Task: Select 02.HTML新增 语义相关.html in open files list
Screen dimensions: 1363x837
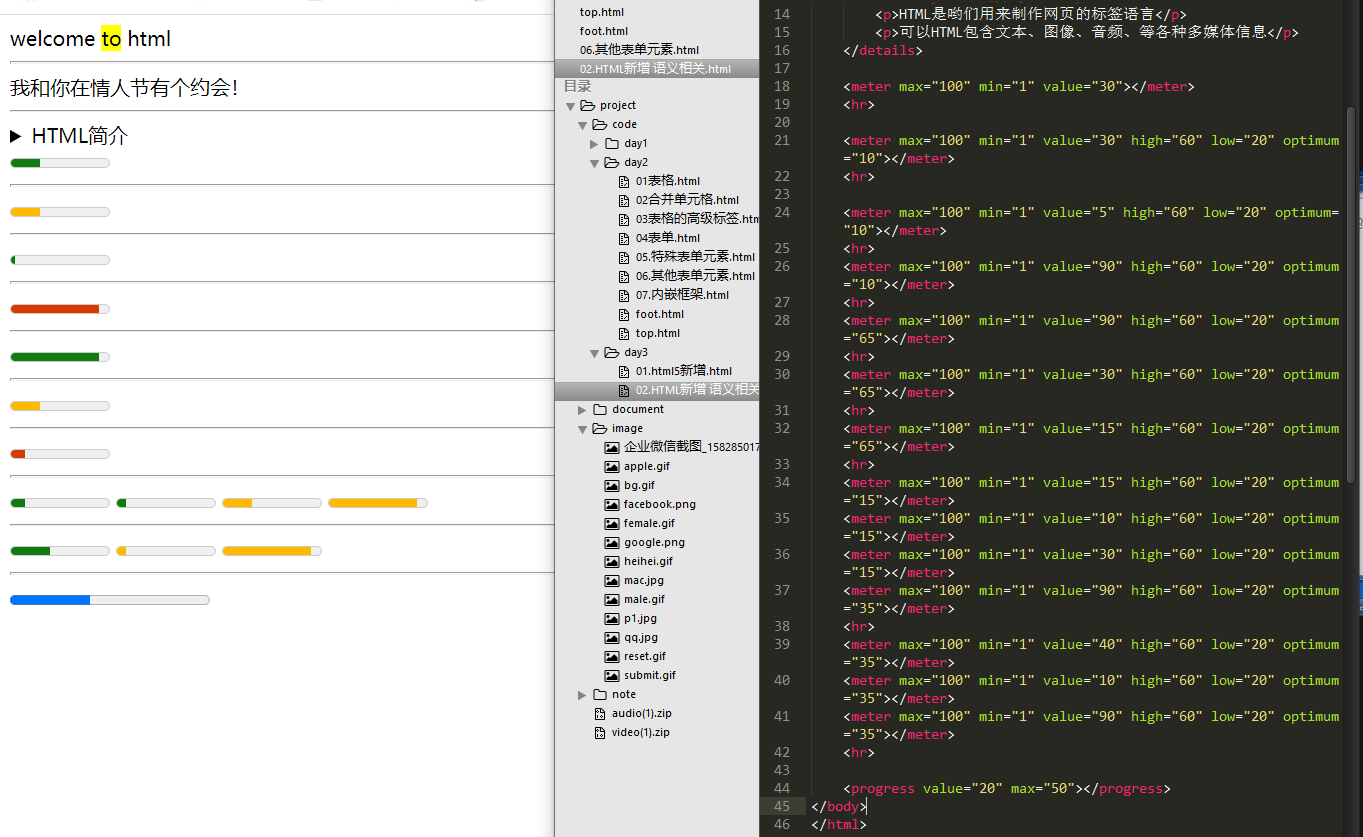Action: click(x=656, y=69)
